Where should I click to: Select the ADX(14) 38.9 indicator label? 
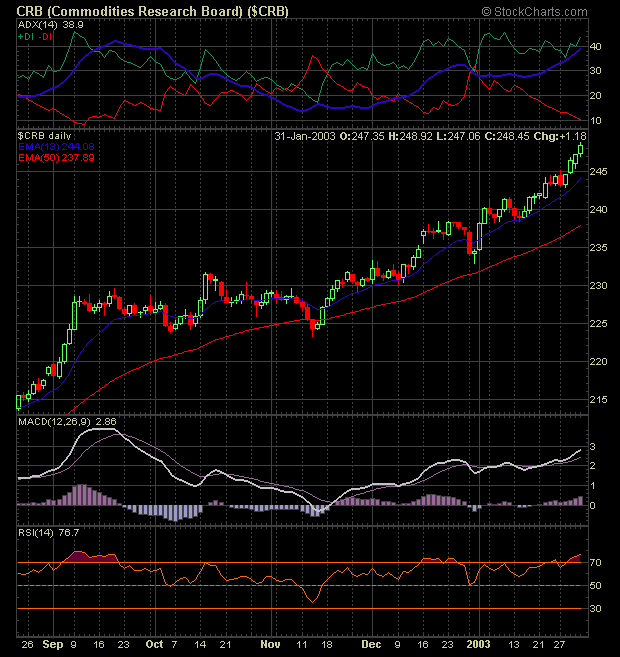point(51,25)
